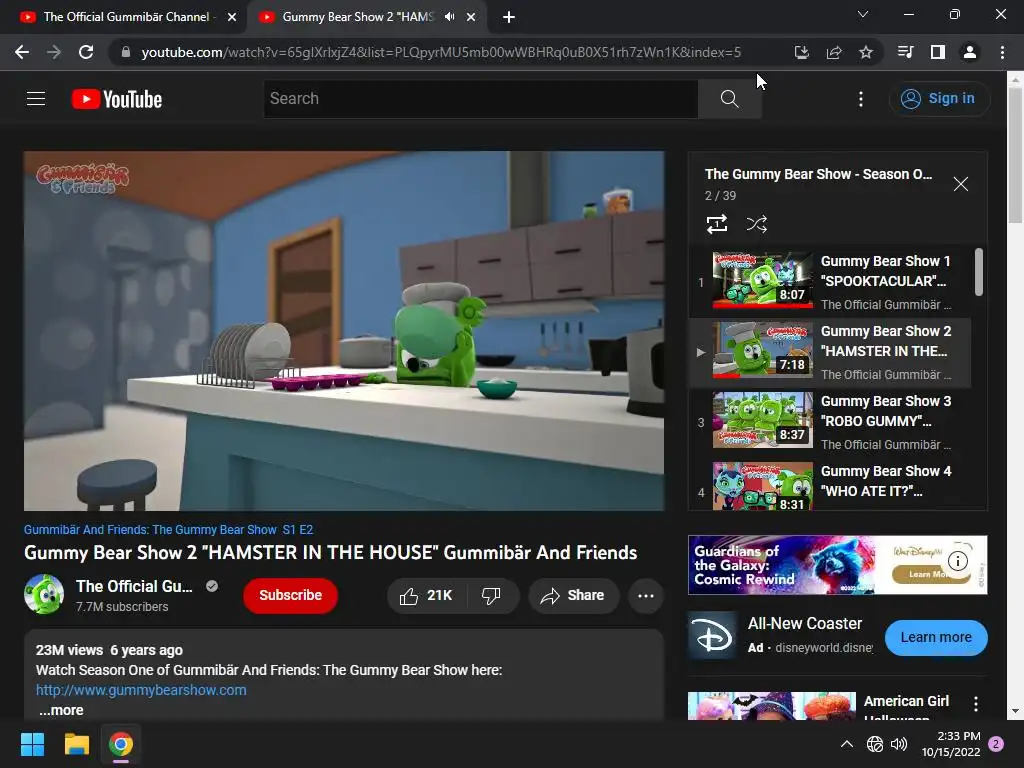Go to the YouTube home logo
Image resolution: width=1024 pixels, height=768 pixels.
click(x=117, y=99)
